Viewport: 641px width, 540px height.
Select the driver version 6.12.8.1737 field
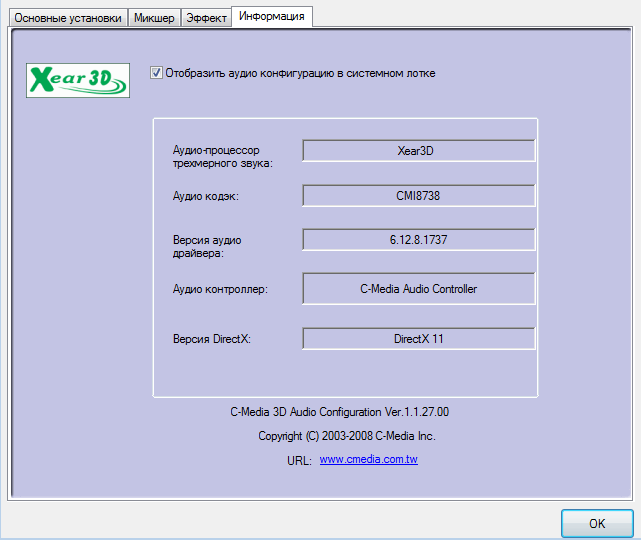click(418, 241)
